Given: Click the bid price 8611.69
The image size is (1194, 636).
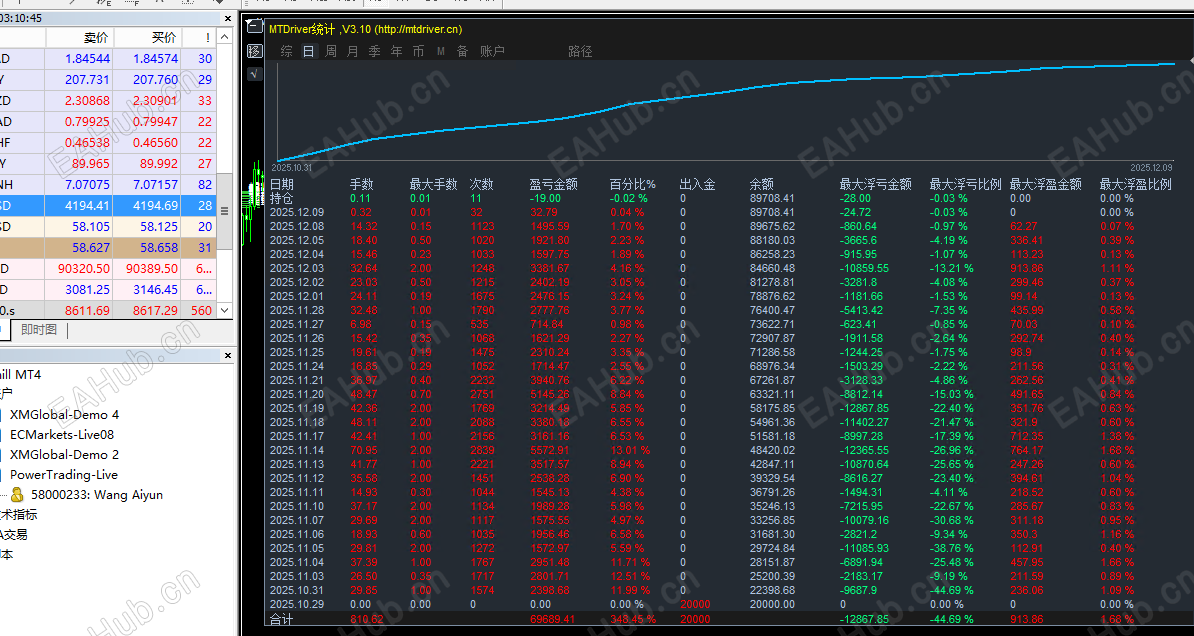Looking at the screenshot, I should [87, 310].
